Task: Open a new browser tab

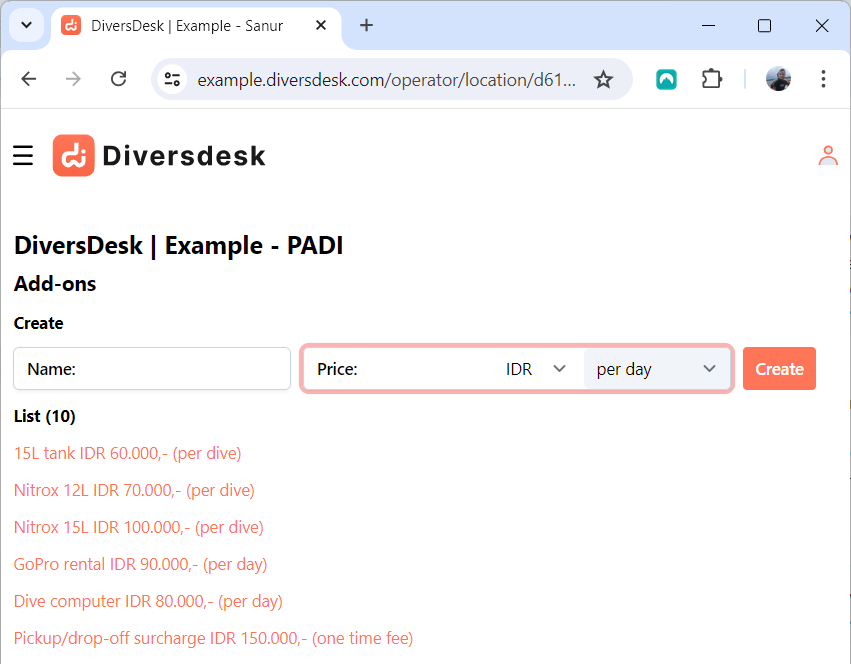Action: pyautogui.click(x=366, y=25)
